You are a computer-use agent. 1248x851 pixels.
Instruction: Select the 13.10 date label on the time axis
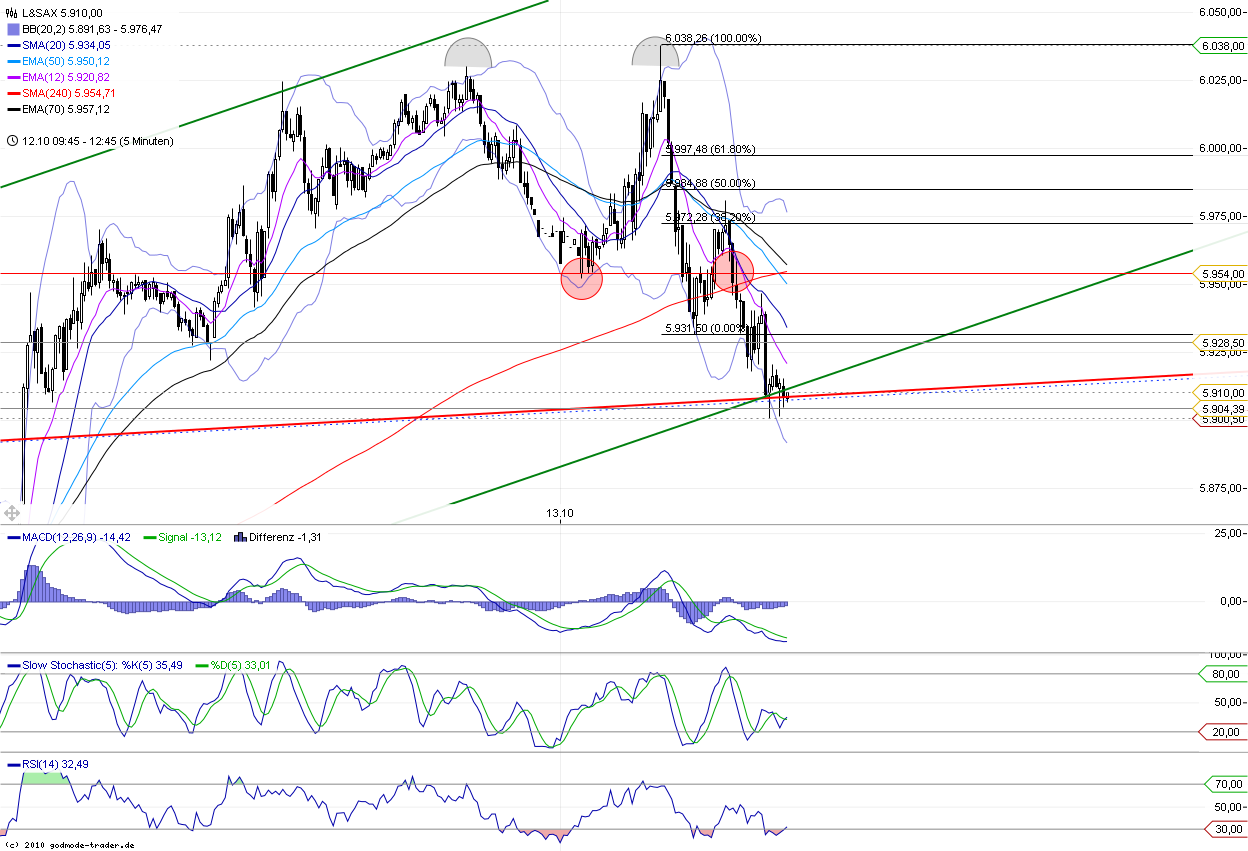[x=559, y=512]
